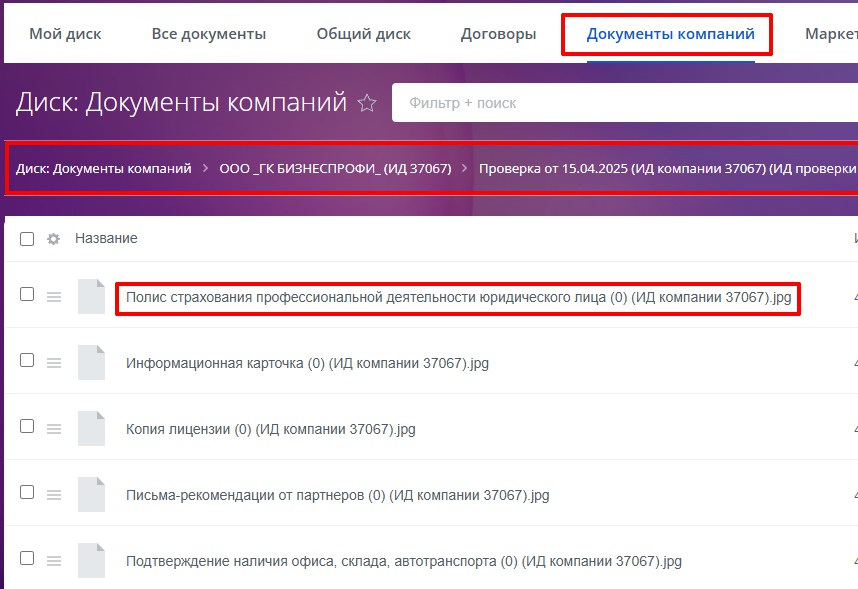
Task: Open Информационная карточка (0) file
Action: click(308, 363)
